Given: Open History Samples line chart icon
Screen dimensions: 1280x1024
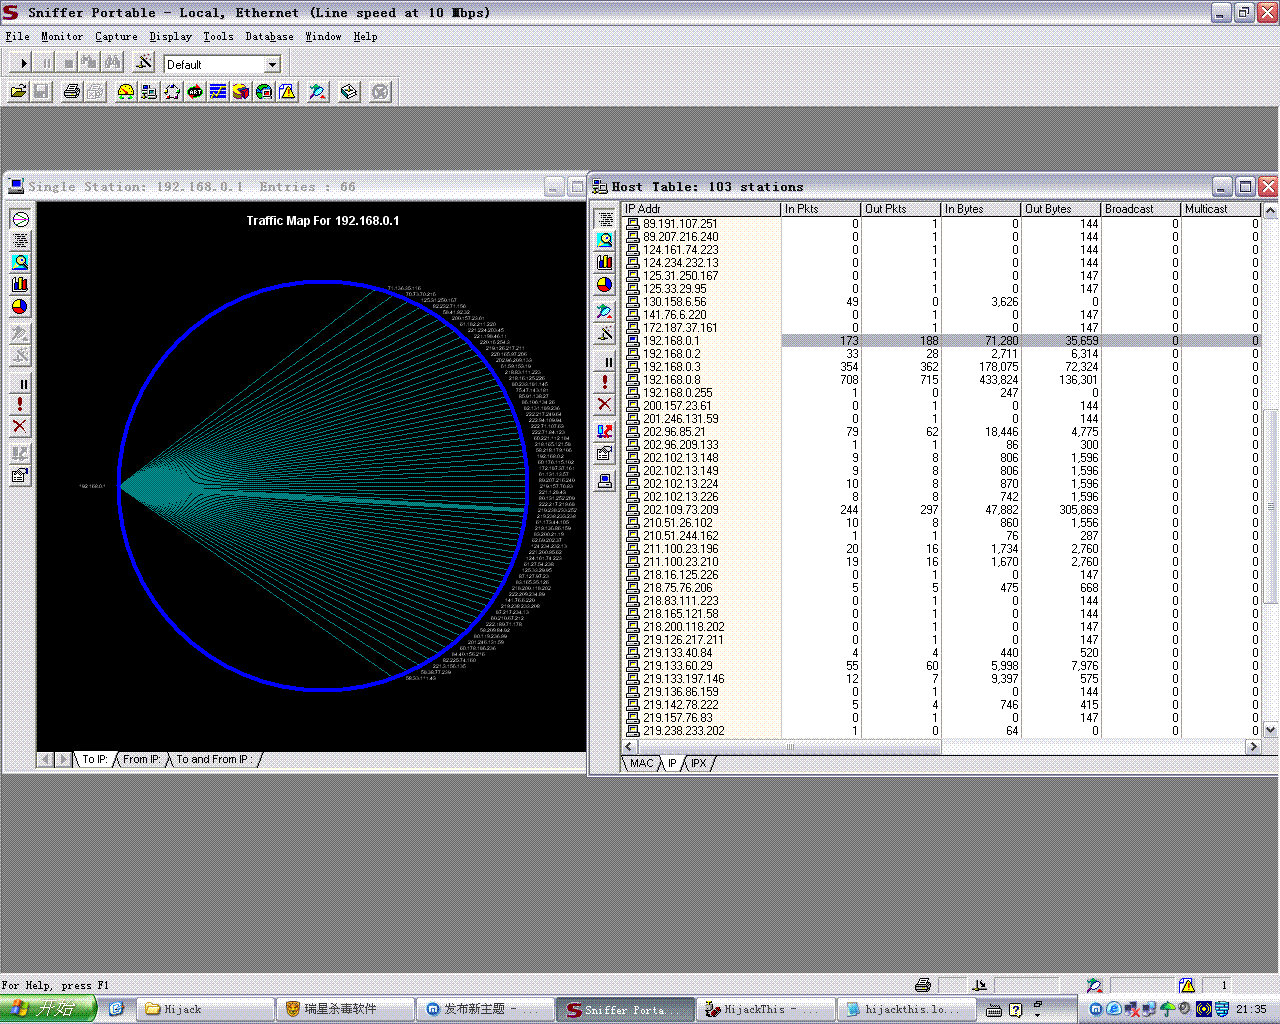Looking at the screenshot, I should pyautogui.click(x=218, y=92).
